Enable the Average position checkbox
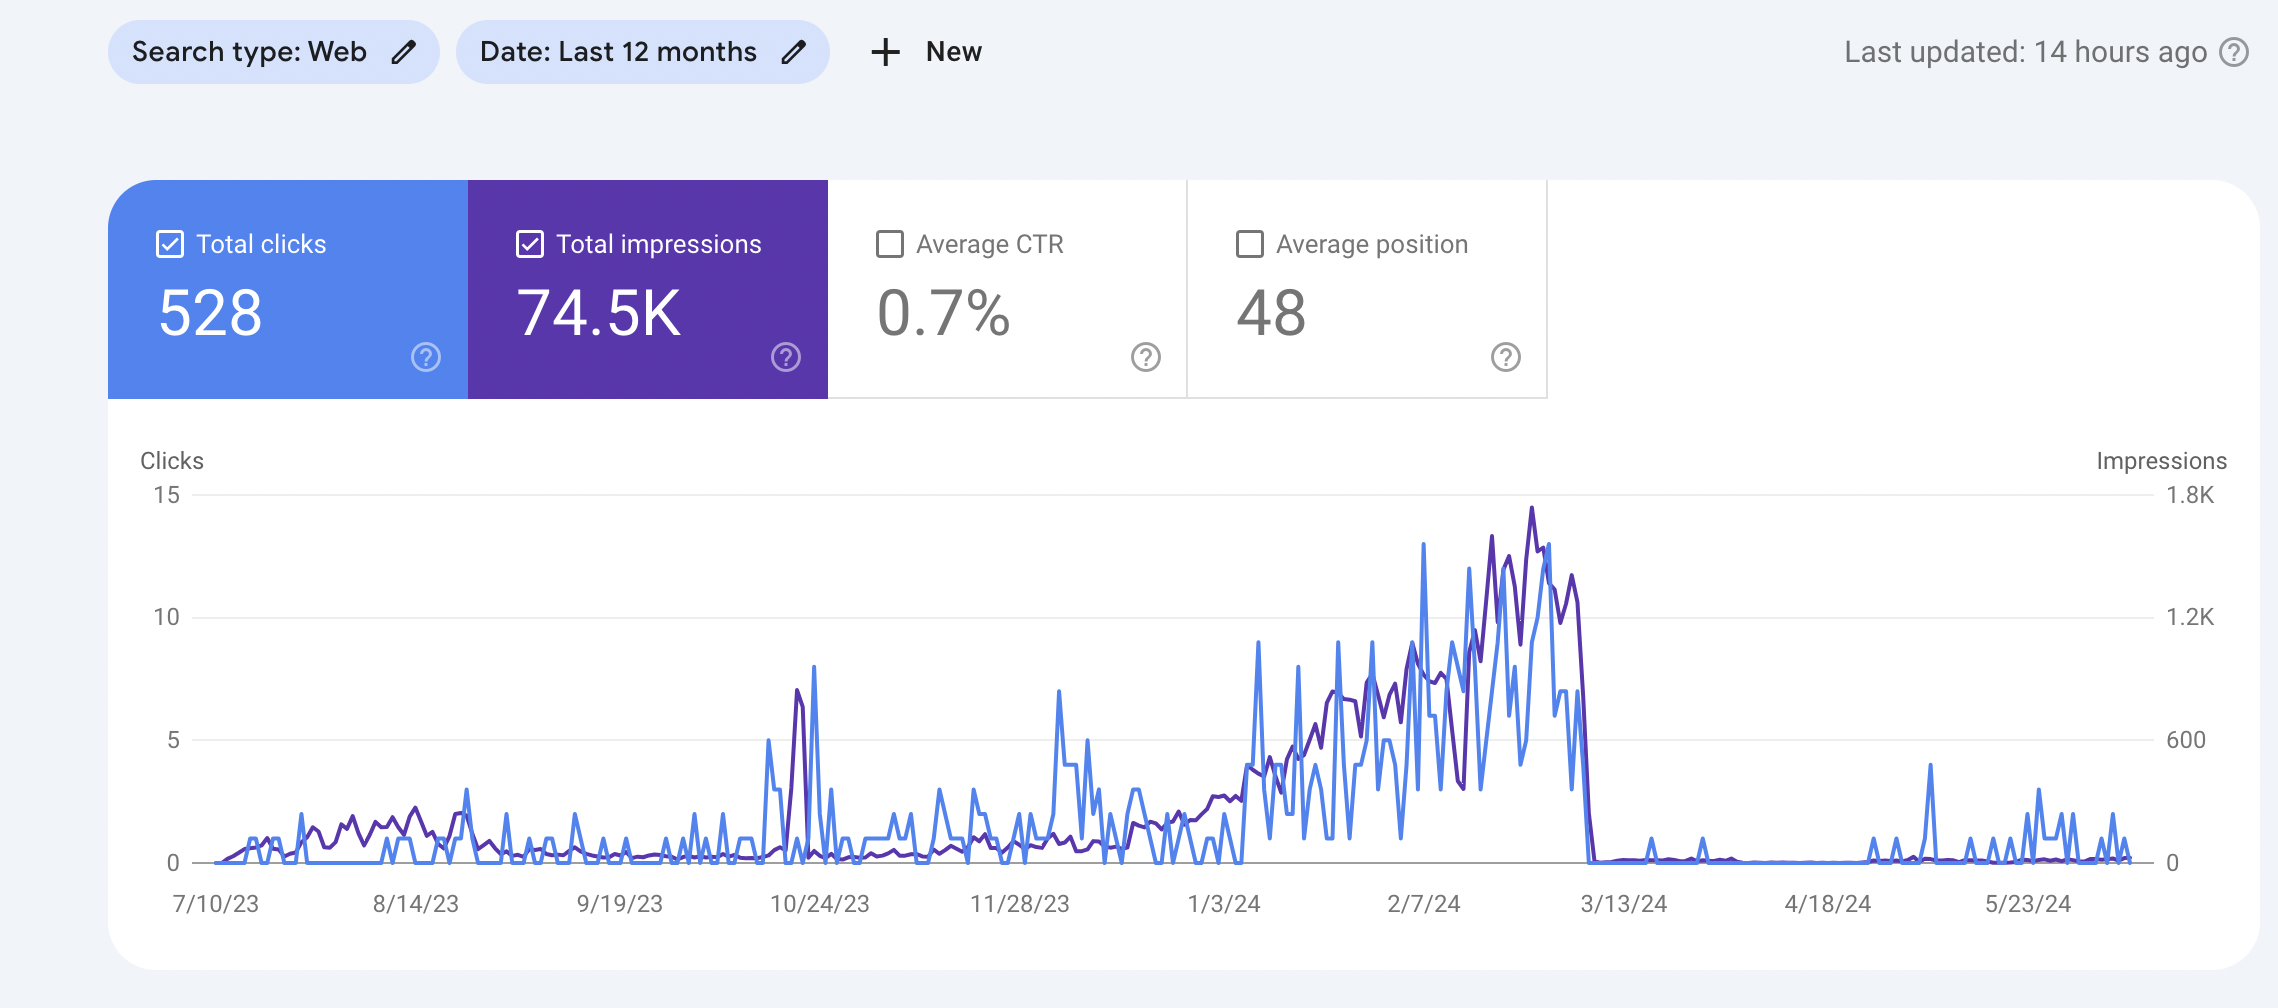This screenshot has width=2278, height=1008. pos(1250,244)
